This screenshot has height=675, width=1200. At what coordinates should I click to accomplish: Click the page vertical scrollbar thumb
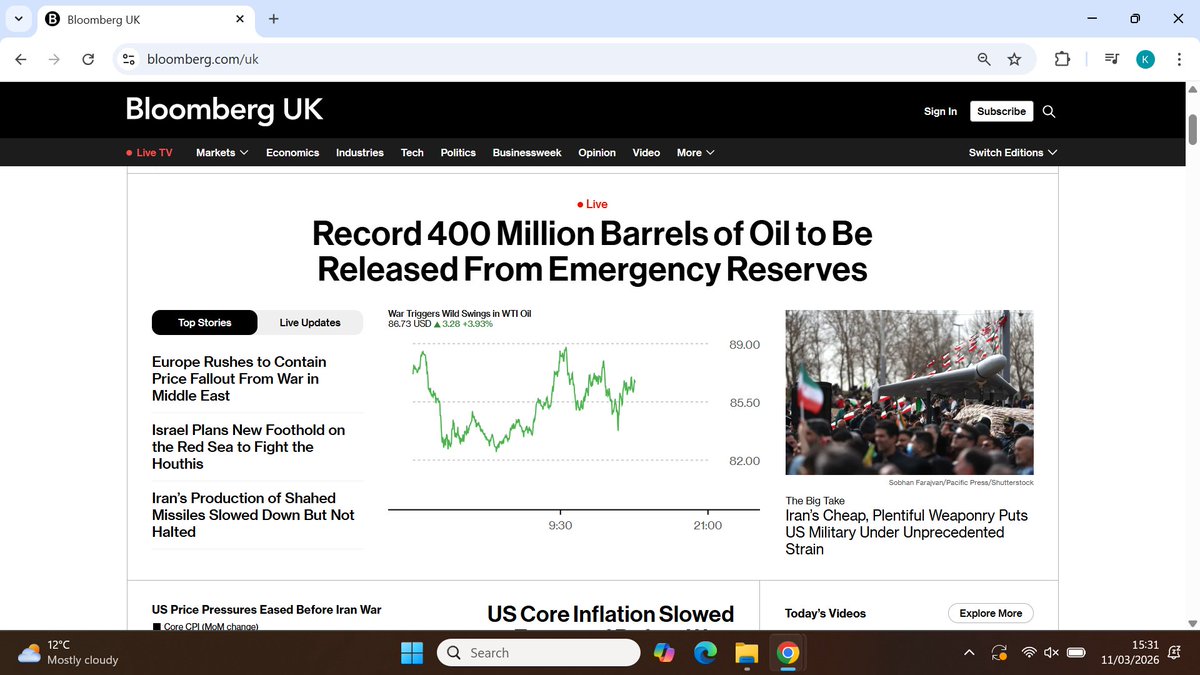[1192, 130]
